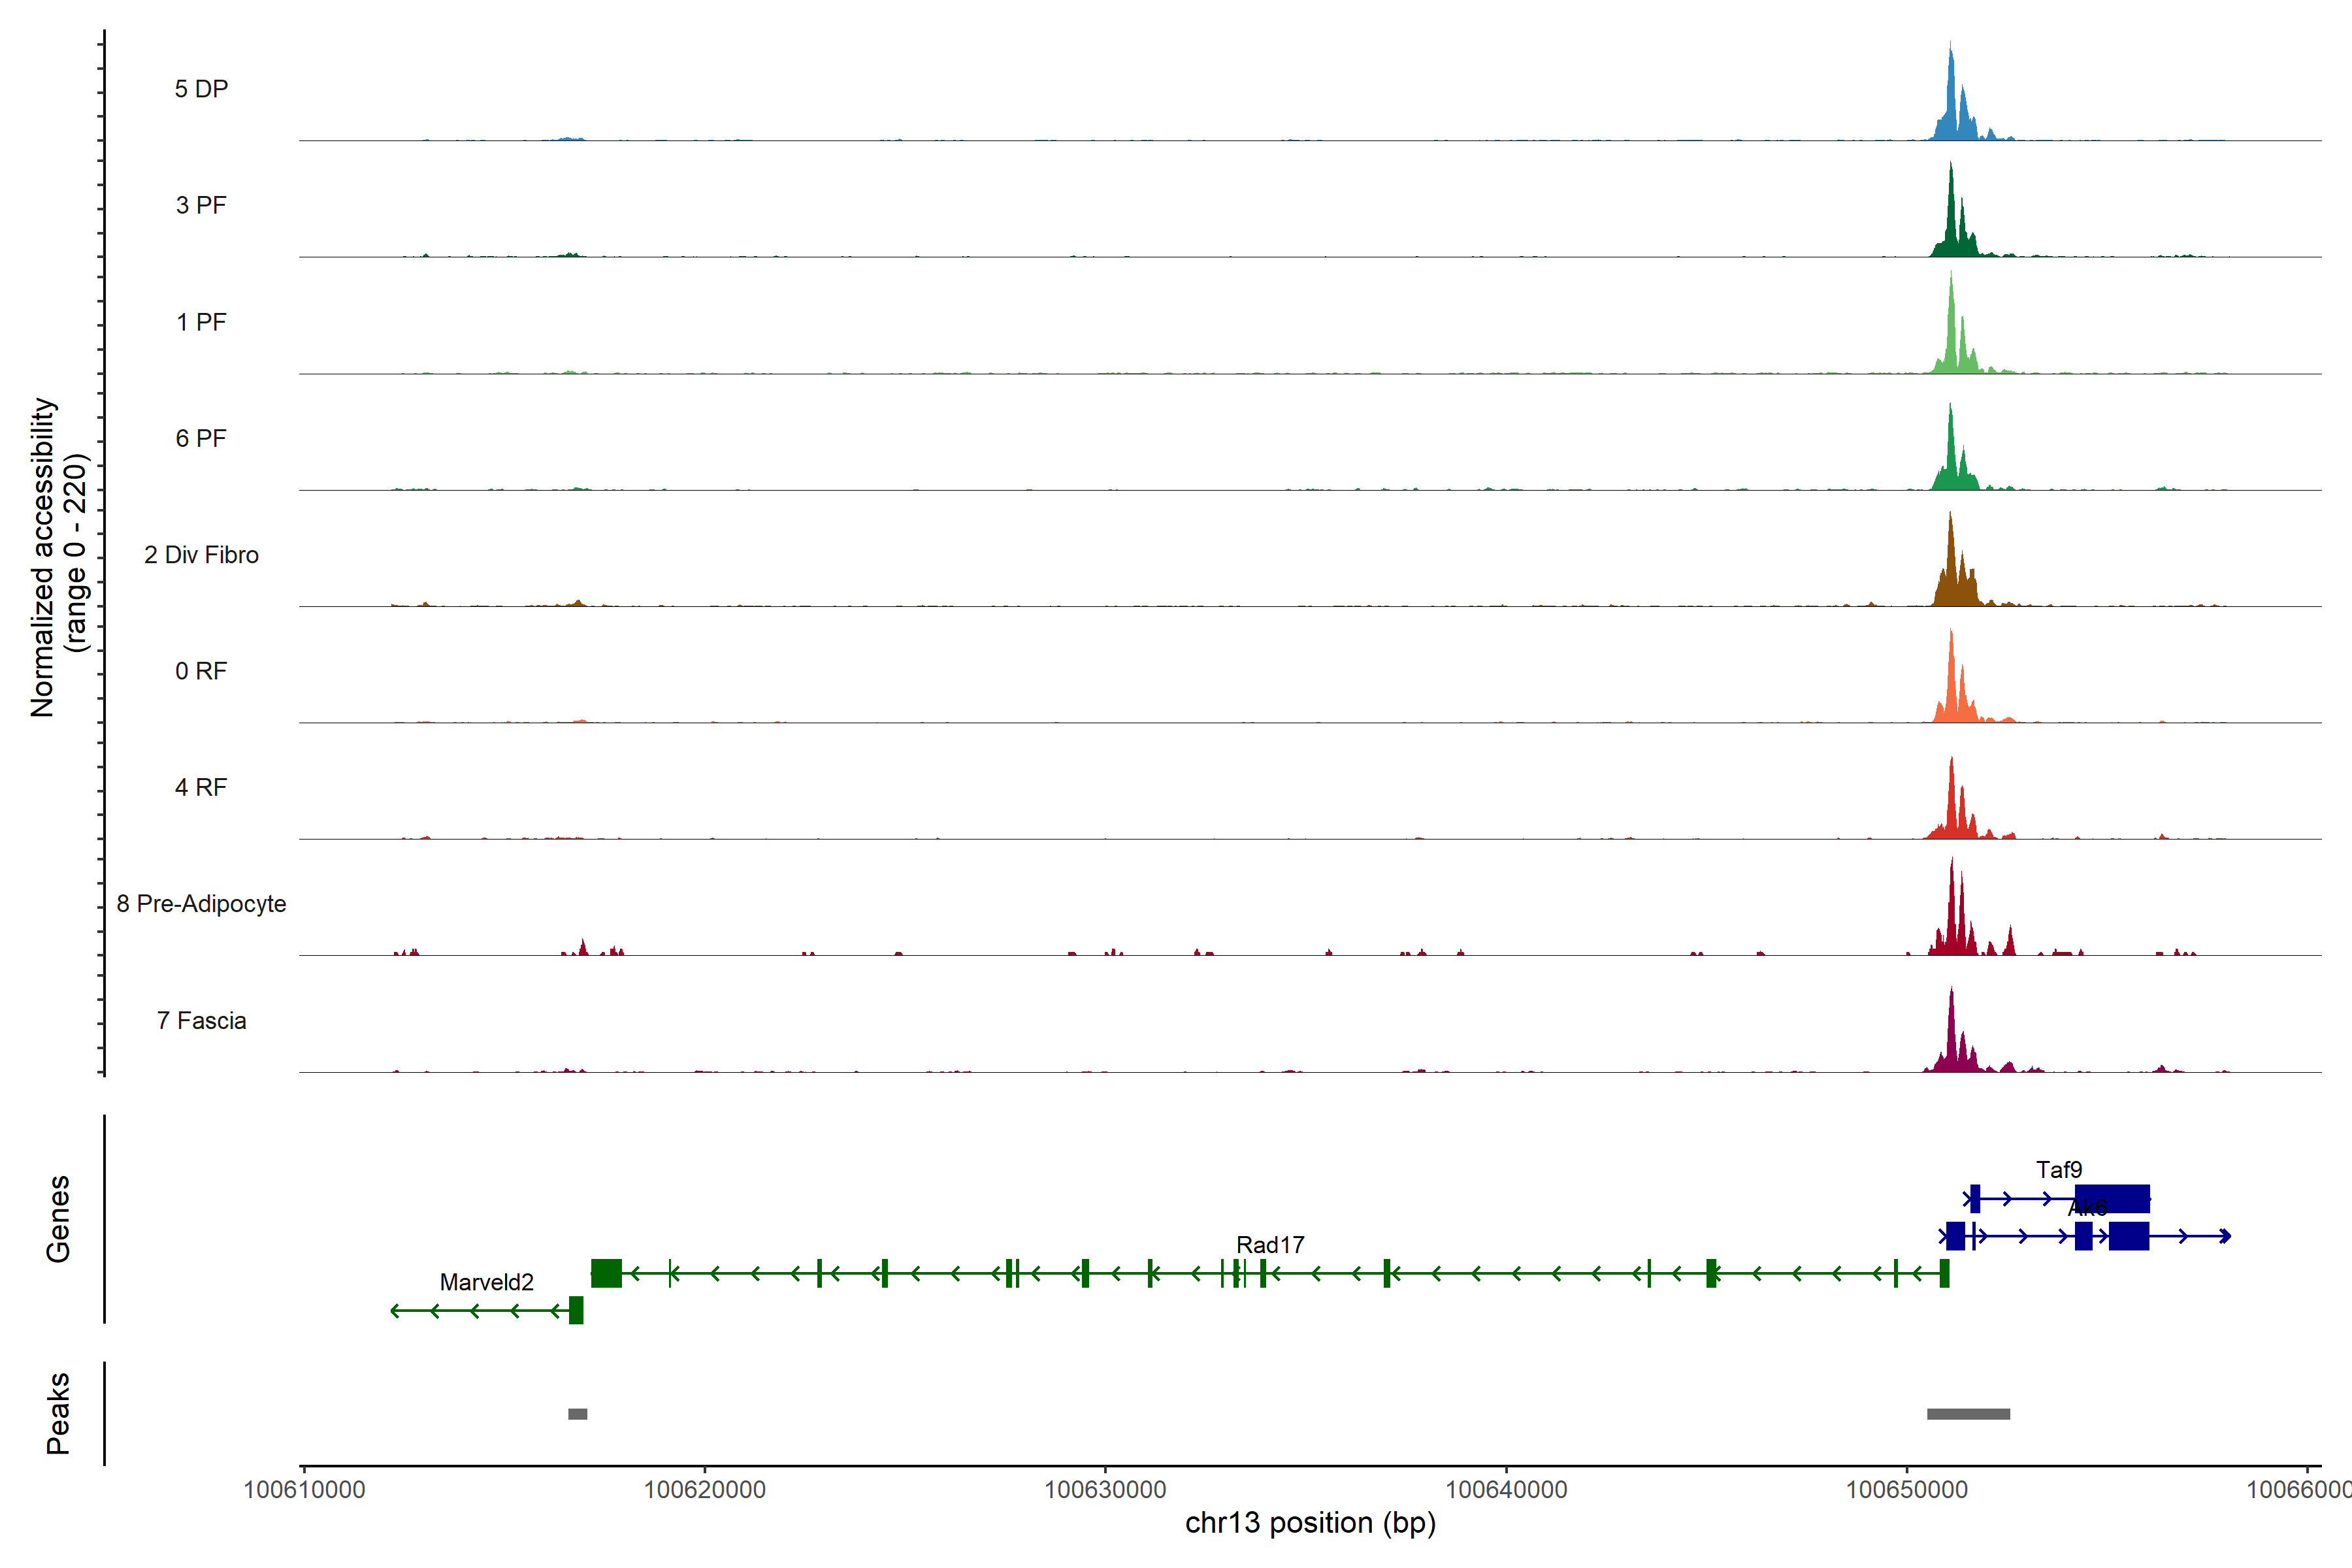Click the 7 Fascia track label
The width and height of the screenshot is (2352, 1568).
point(201,1020)
